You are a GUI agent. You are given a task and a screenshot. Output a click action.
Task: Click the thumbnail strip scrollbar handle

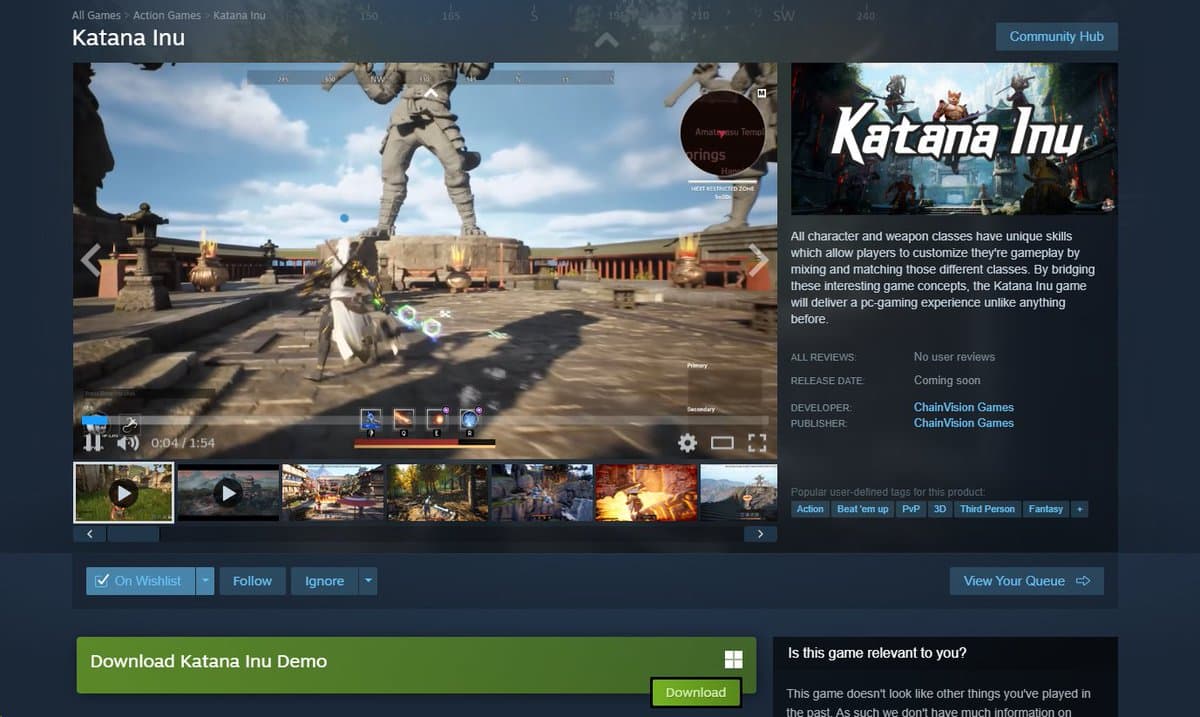pos(133,534)
